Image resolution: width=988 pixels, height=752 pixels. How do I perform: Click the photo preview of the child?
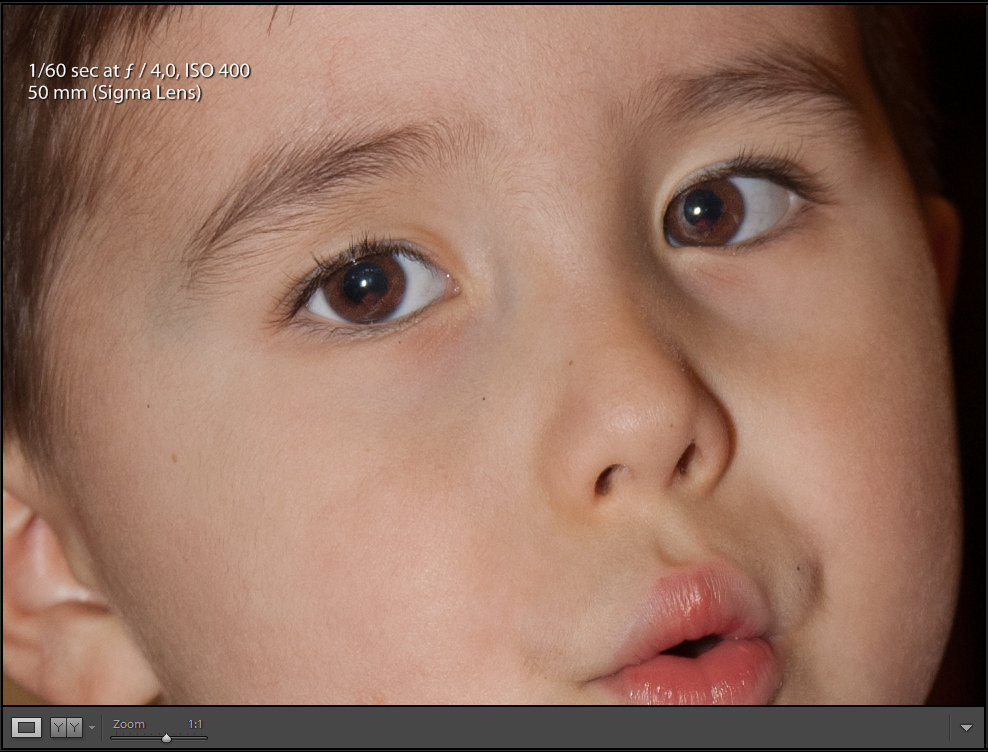click(494, 355)
